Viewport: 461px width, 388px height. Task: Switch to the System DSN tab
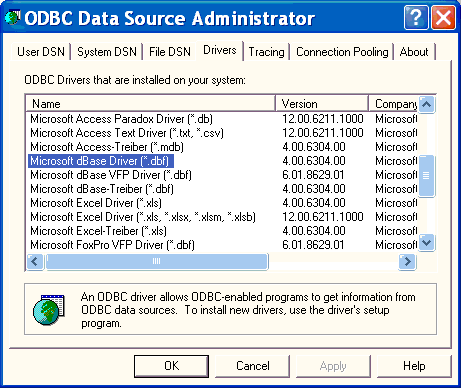point(107,52)
